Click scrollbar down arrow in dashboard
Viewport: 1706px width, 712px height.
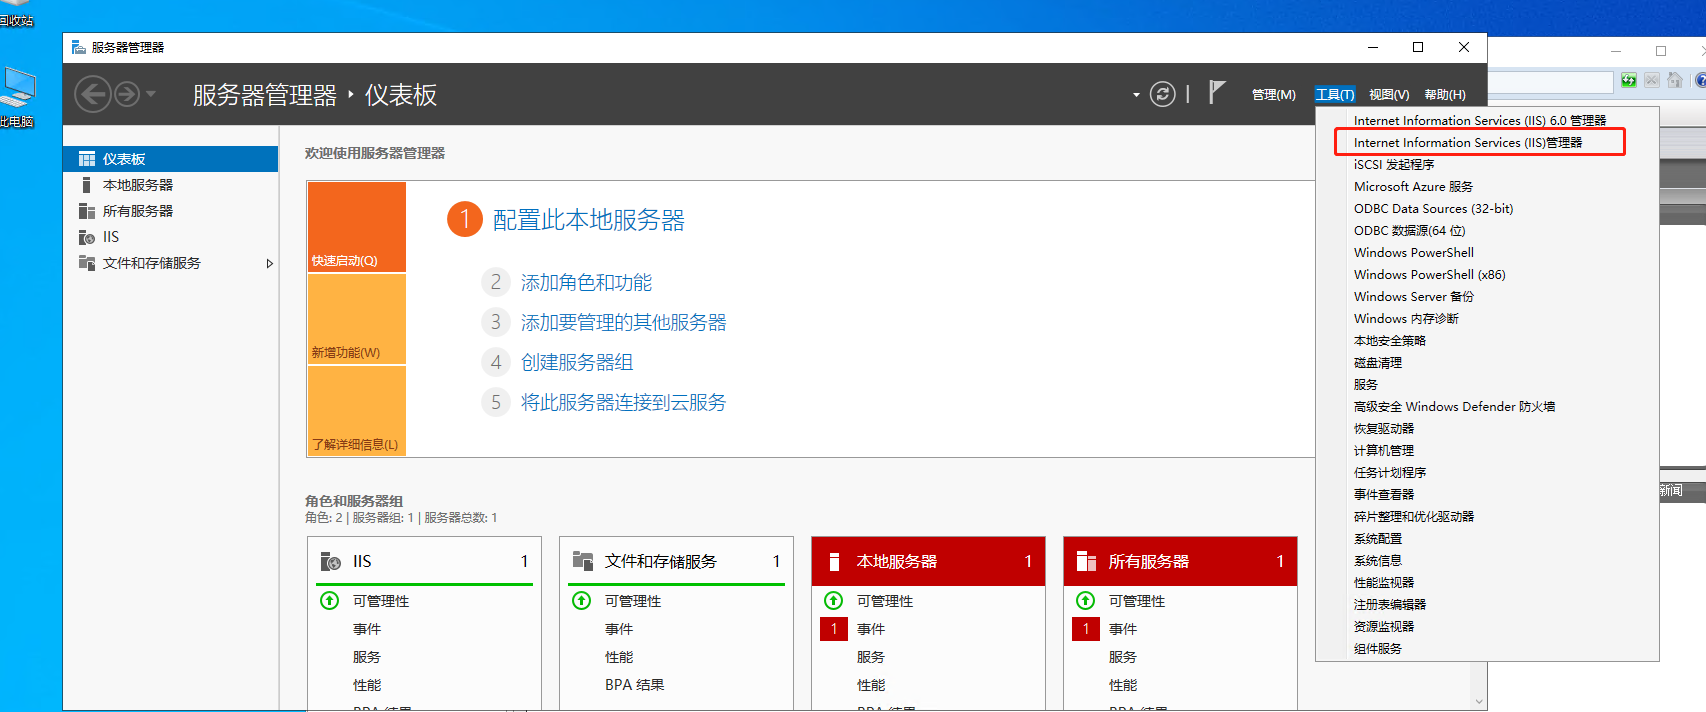[1479, 702]
